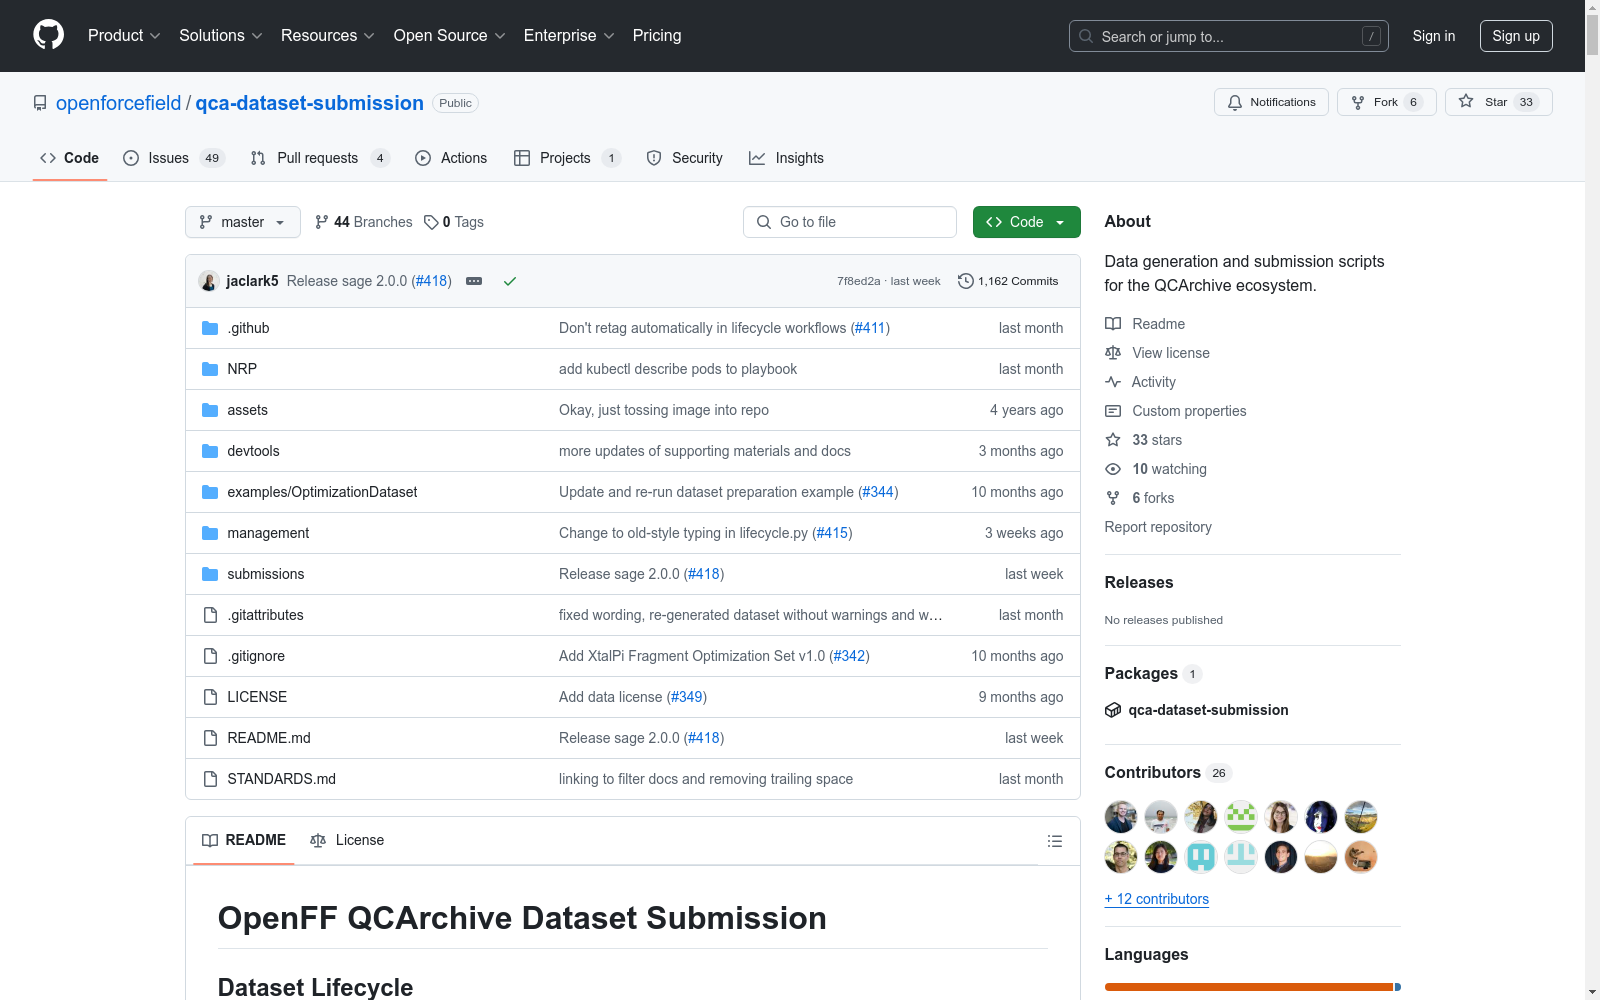
Task: Click the View license scale icon
Action: [1113, 353]
